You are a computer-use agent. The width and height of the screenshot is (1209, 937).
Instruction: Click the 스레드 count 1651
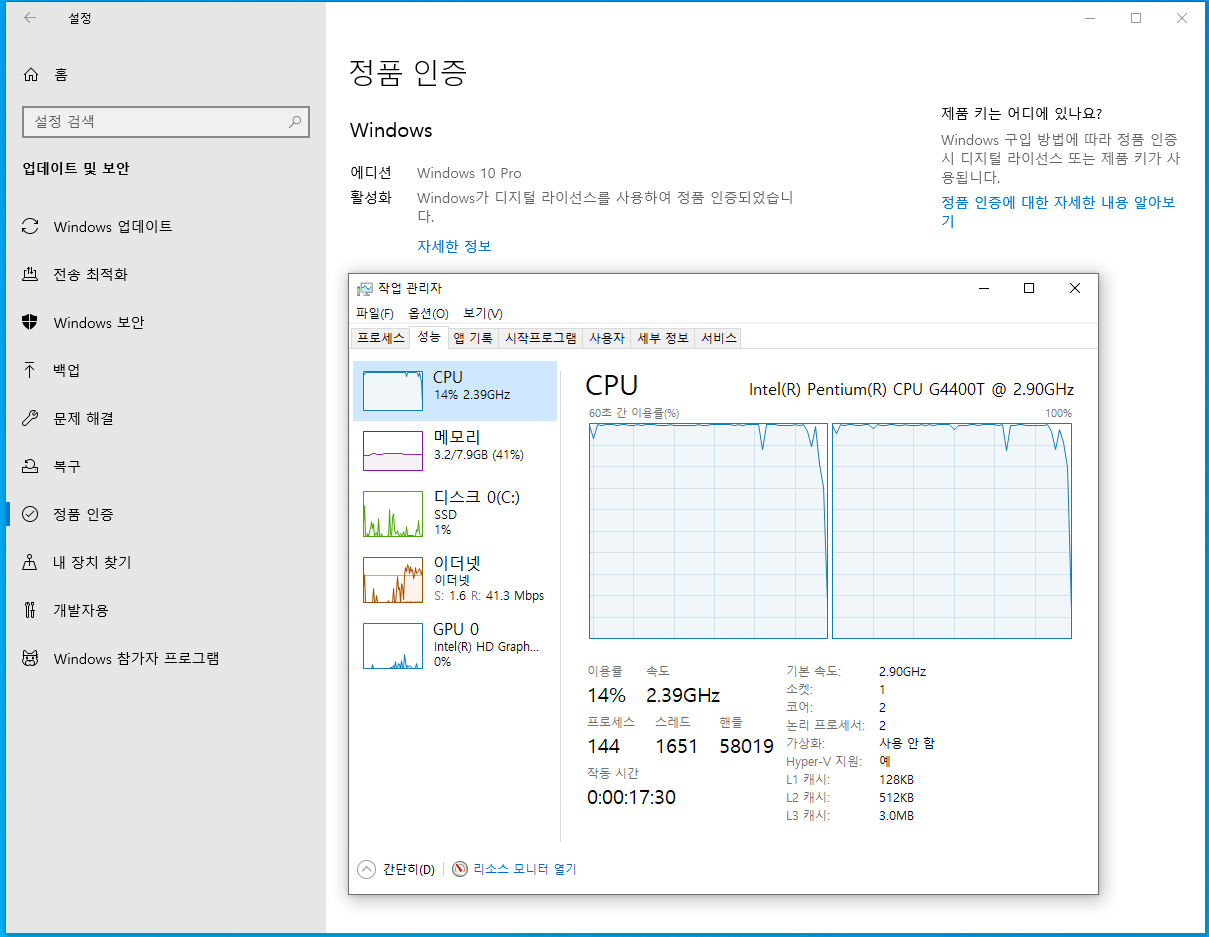click(676, 746)
